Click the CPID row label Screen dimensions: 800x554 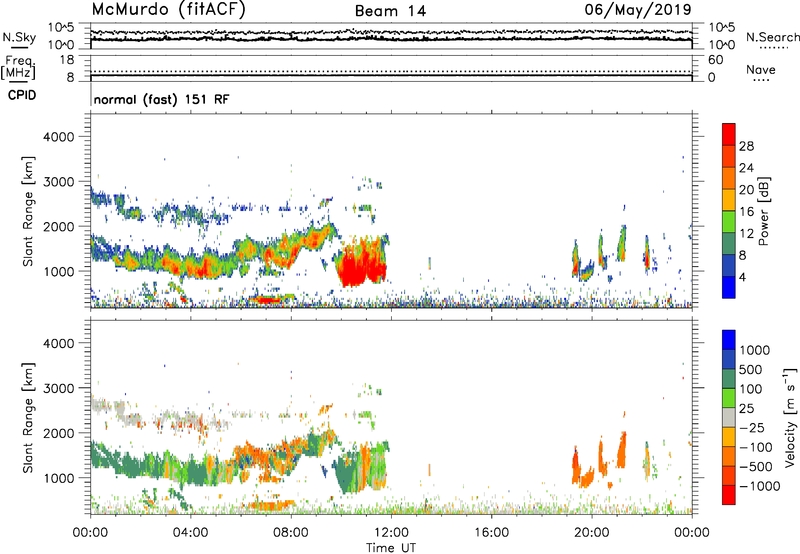tap(22, 95)
